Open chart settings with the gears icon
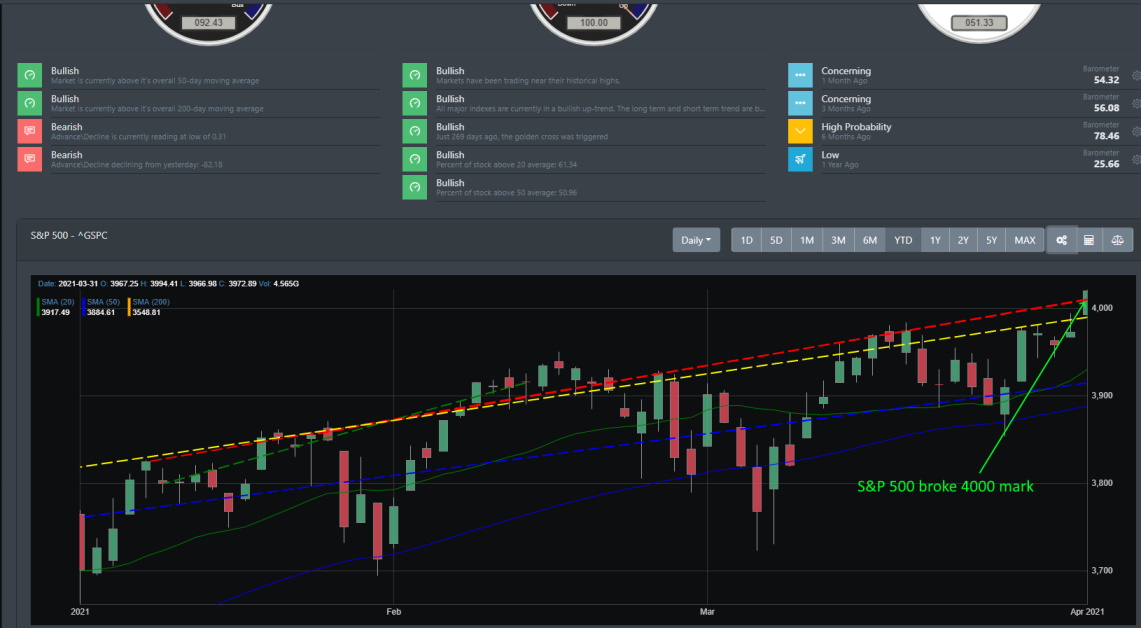Viewport: 1141px width, 628px height. click(1062, 240)
